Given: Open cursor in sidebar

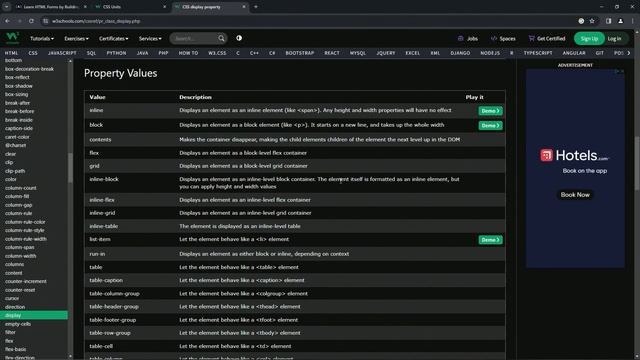Looking at the screenshot, I should pyautogui.click(x=12, y=298).
